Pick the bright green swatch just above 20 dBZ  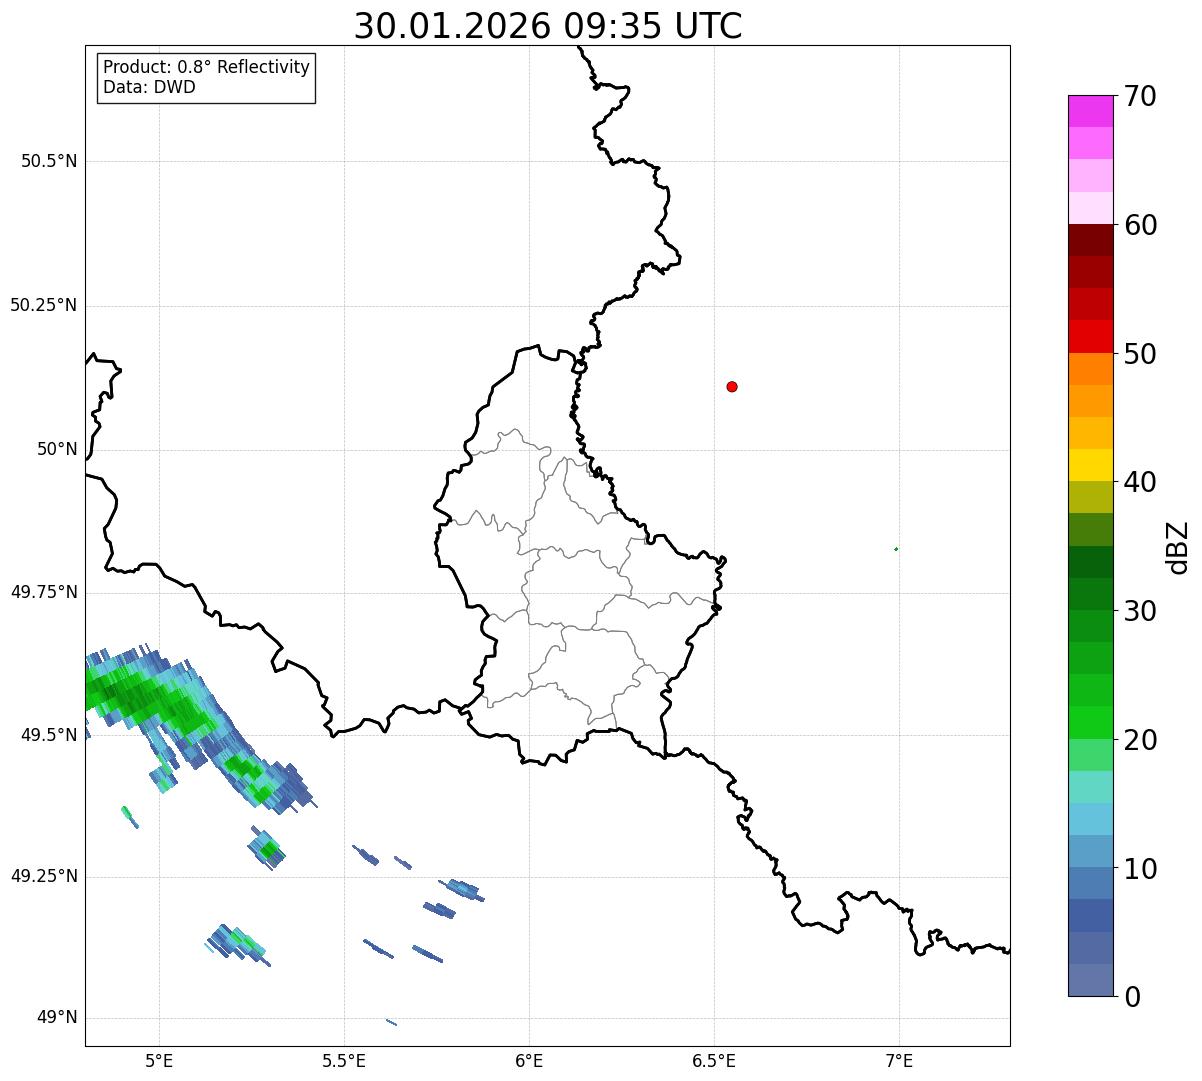click(x=1090, y=723)
